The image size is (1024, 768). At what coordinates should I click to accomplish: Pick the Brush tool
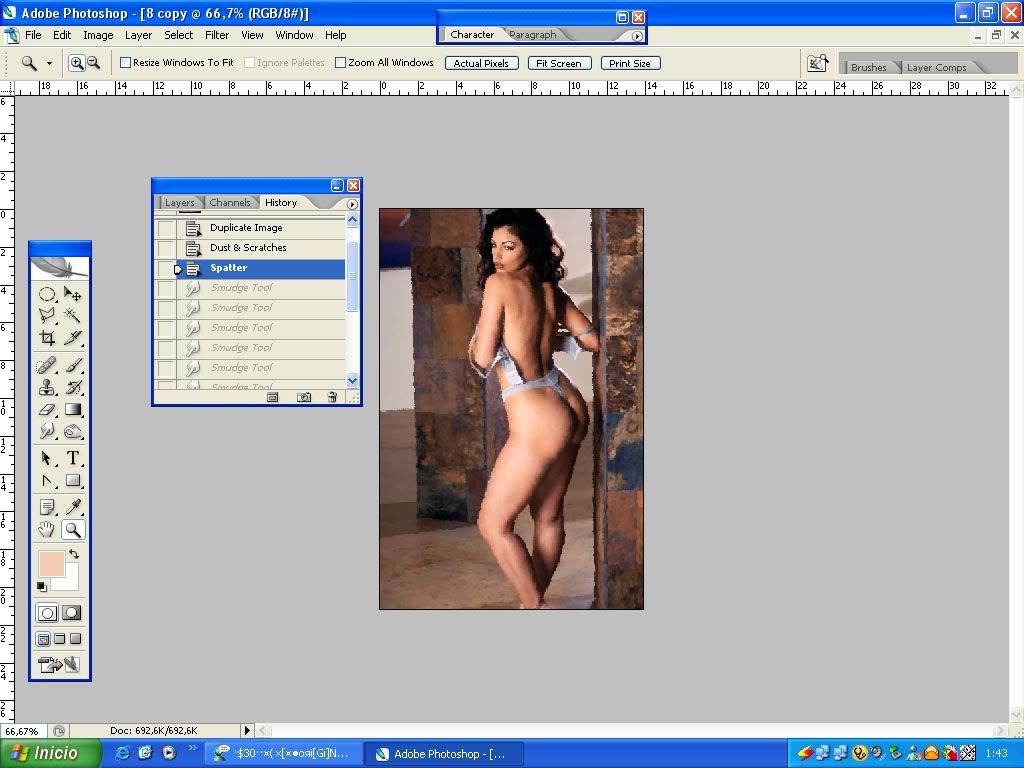[72, 366]
